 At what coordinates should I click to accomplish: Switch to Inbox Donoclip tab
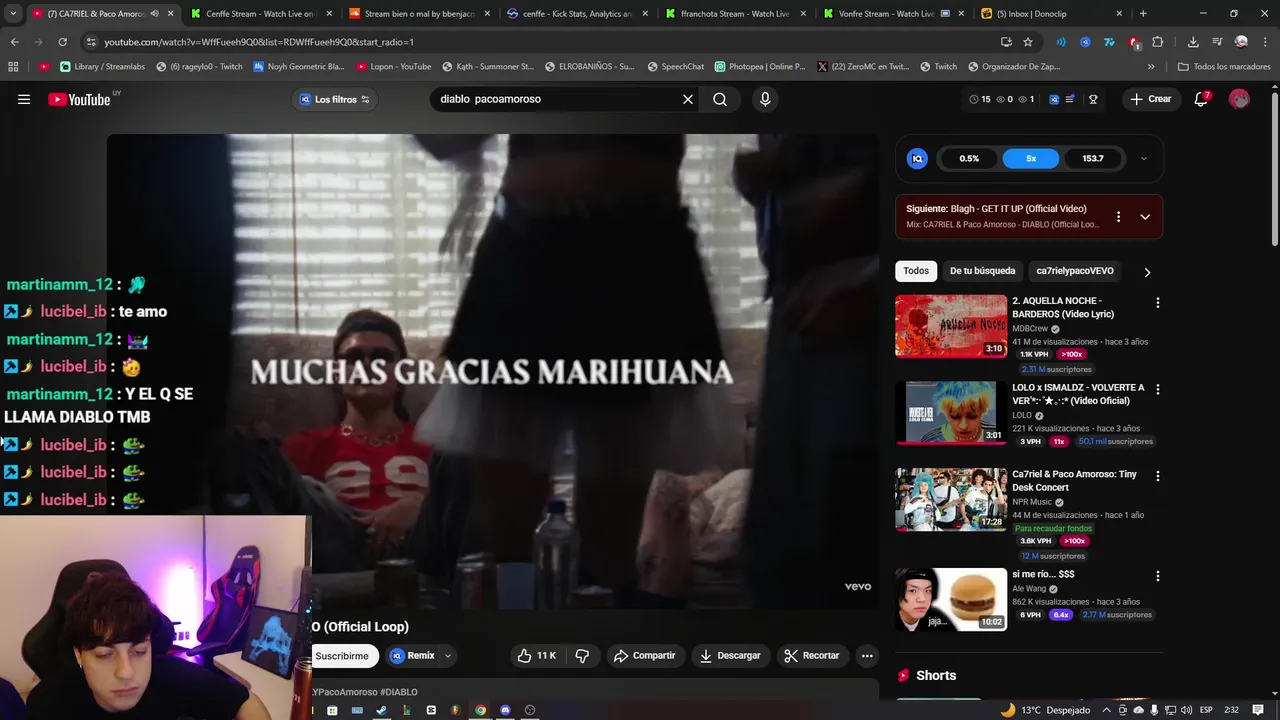[x=1050, y=14]
